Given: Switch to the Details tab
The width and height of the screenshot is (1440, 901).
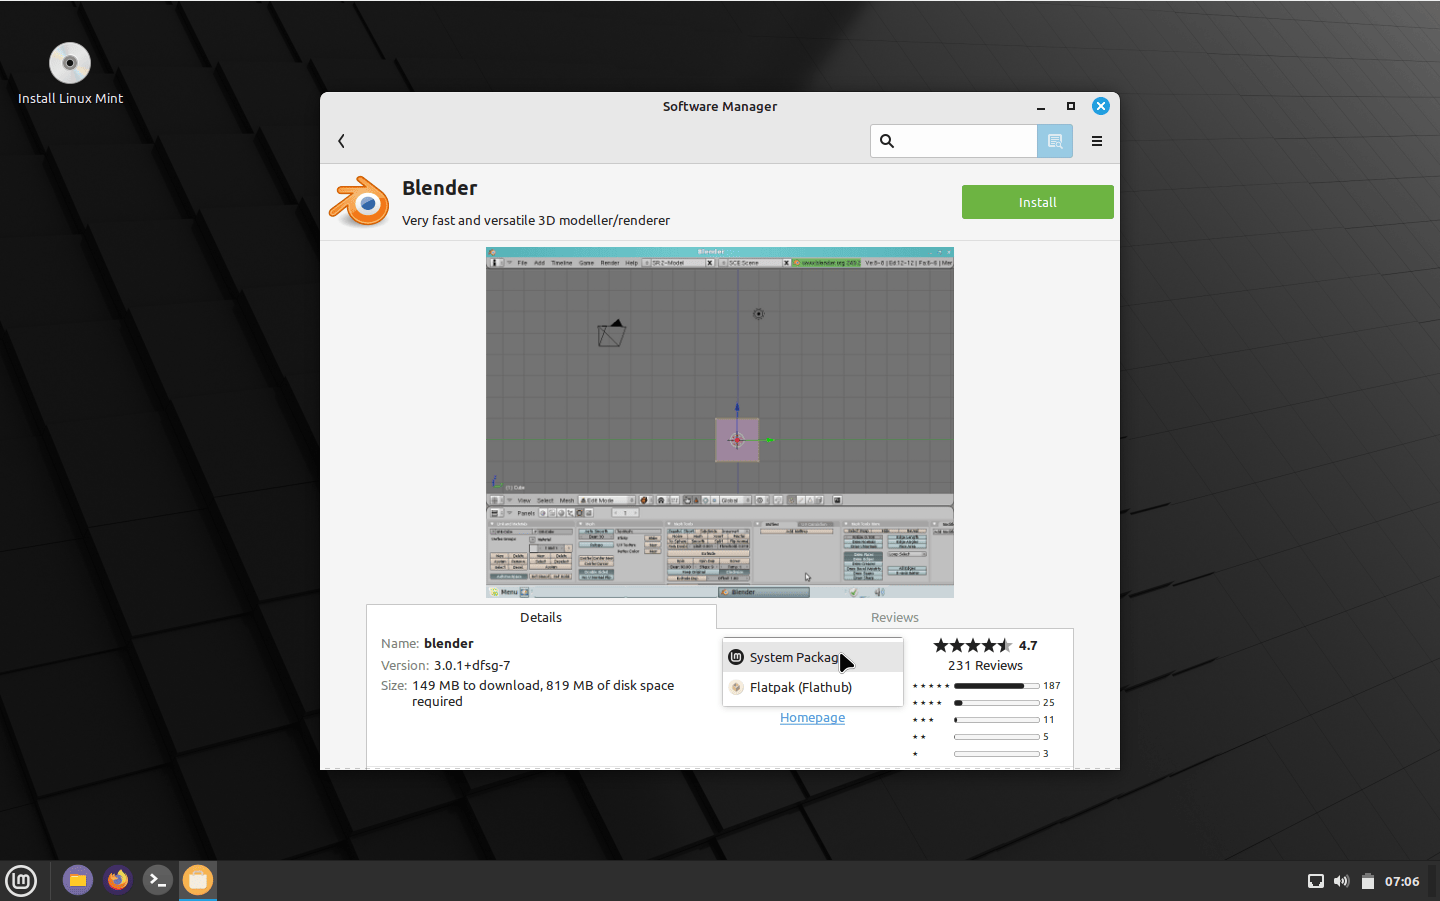Looking at the screenshot, I should pyautogui.click(x=541, y=617).
